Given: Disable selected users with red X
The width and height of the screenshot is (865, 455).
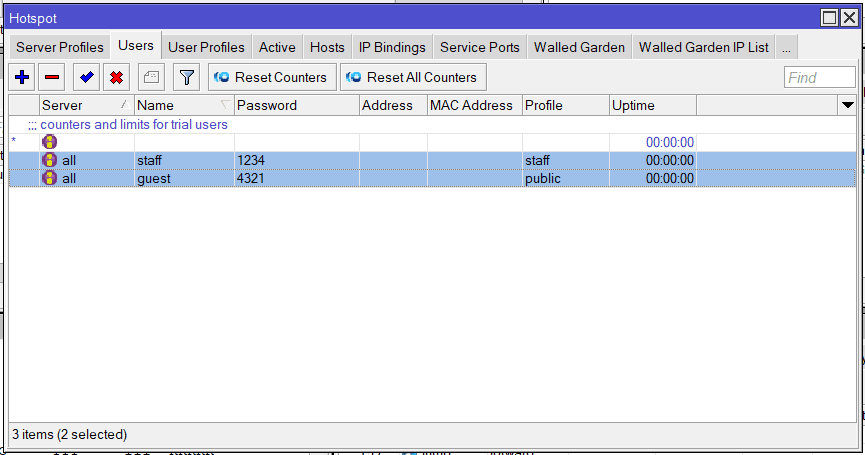Looking at the screenshot, I should click(x=116, y=77).
